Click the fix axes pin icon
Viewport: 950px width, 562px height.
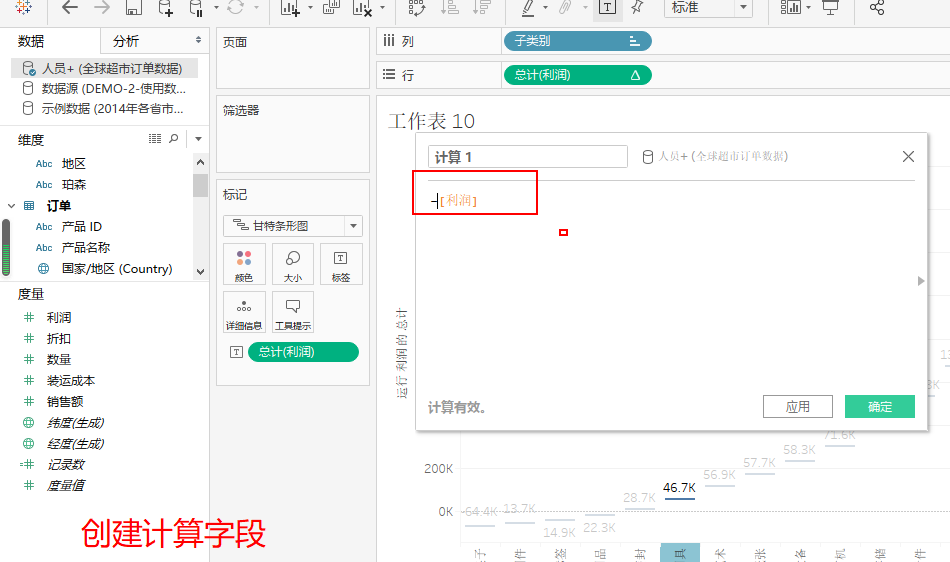pos(637,7)
